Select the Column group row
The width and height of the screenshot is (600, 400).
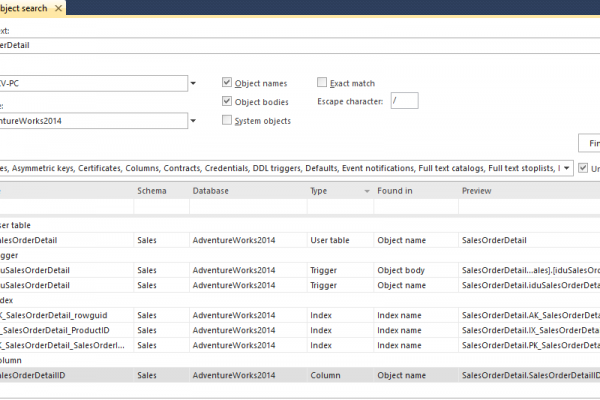tap(300, 360)
